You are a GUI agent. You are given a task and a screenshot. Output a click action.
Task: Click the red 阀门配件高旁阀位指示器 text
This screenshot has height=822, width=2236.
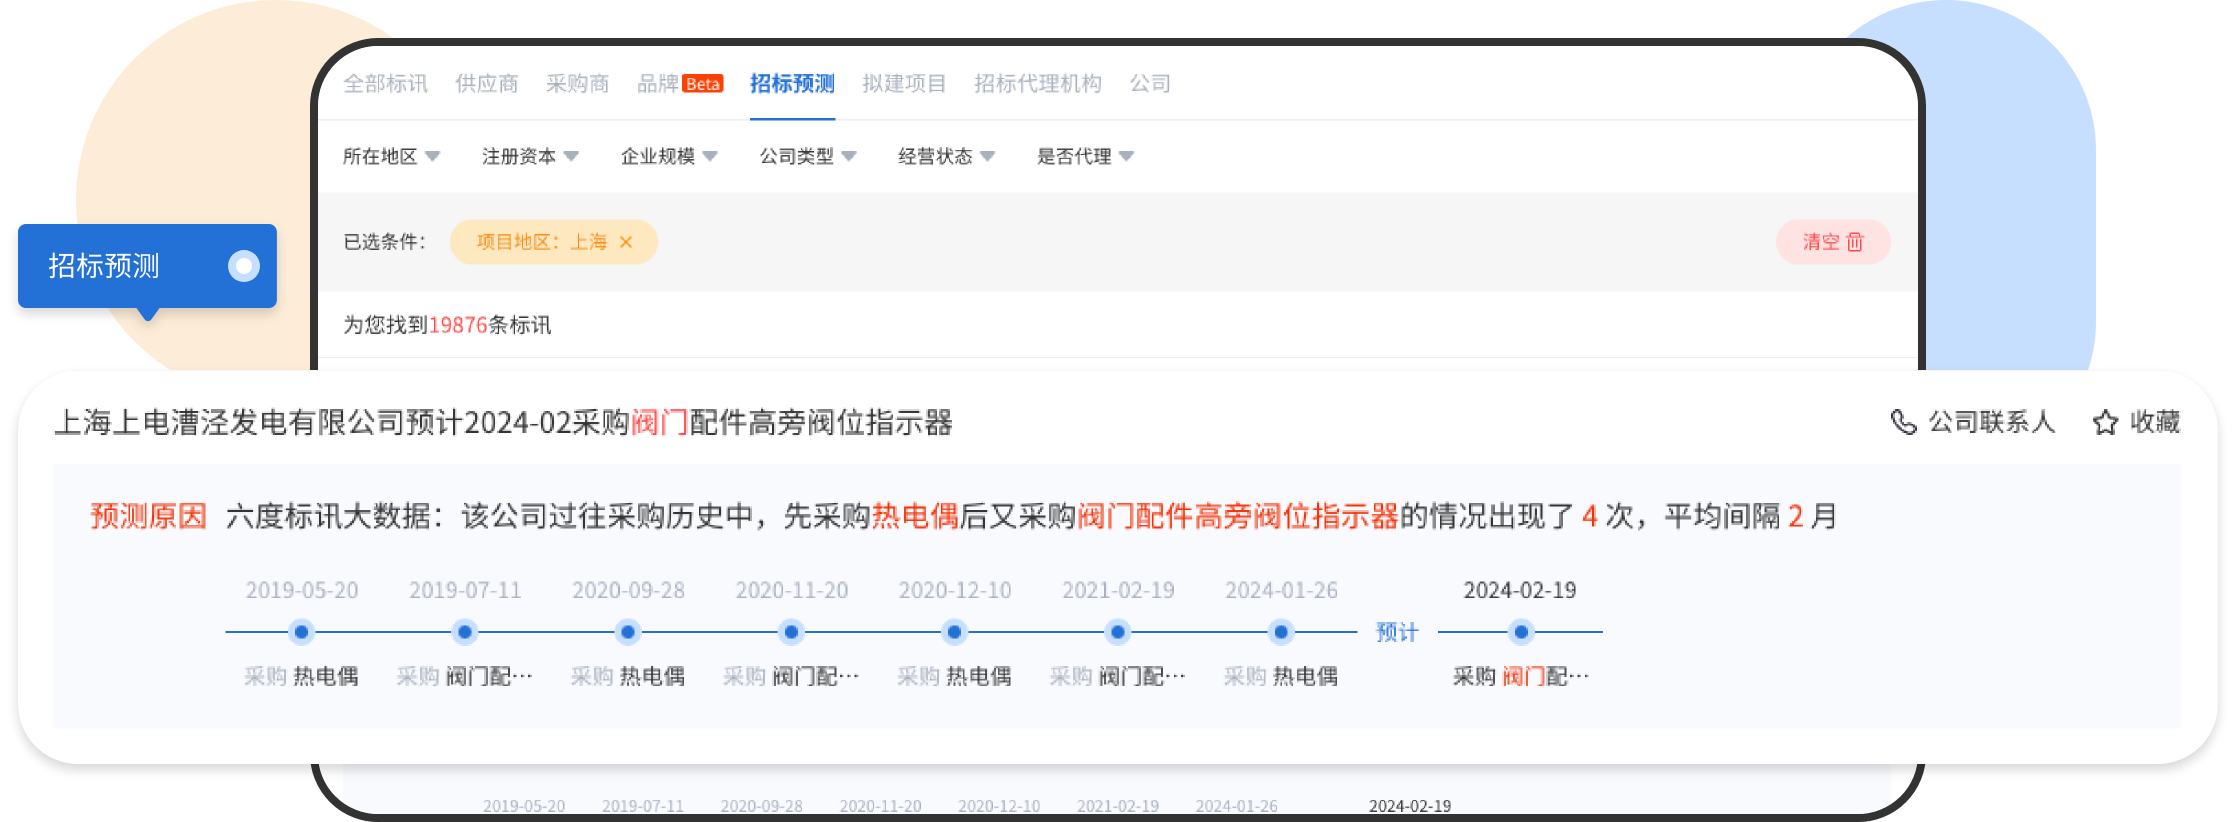click(x=1238, y=516)
